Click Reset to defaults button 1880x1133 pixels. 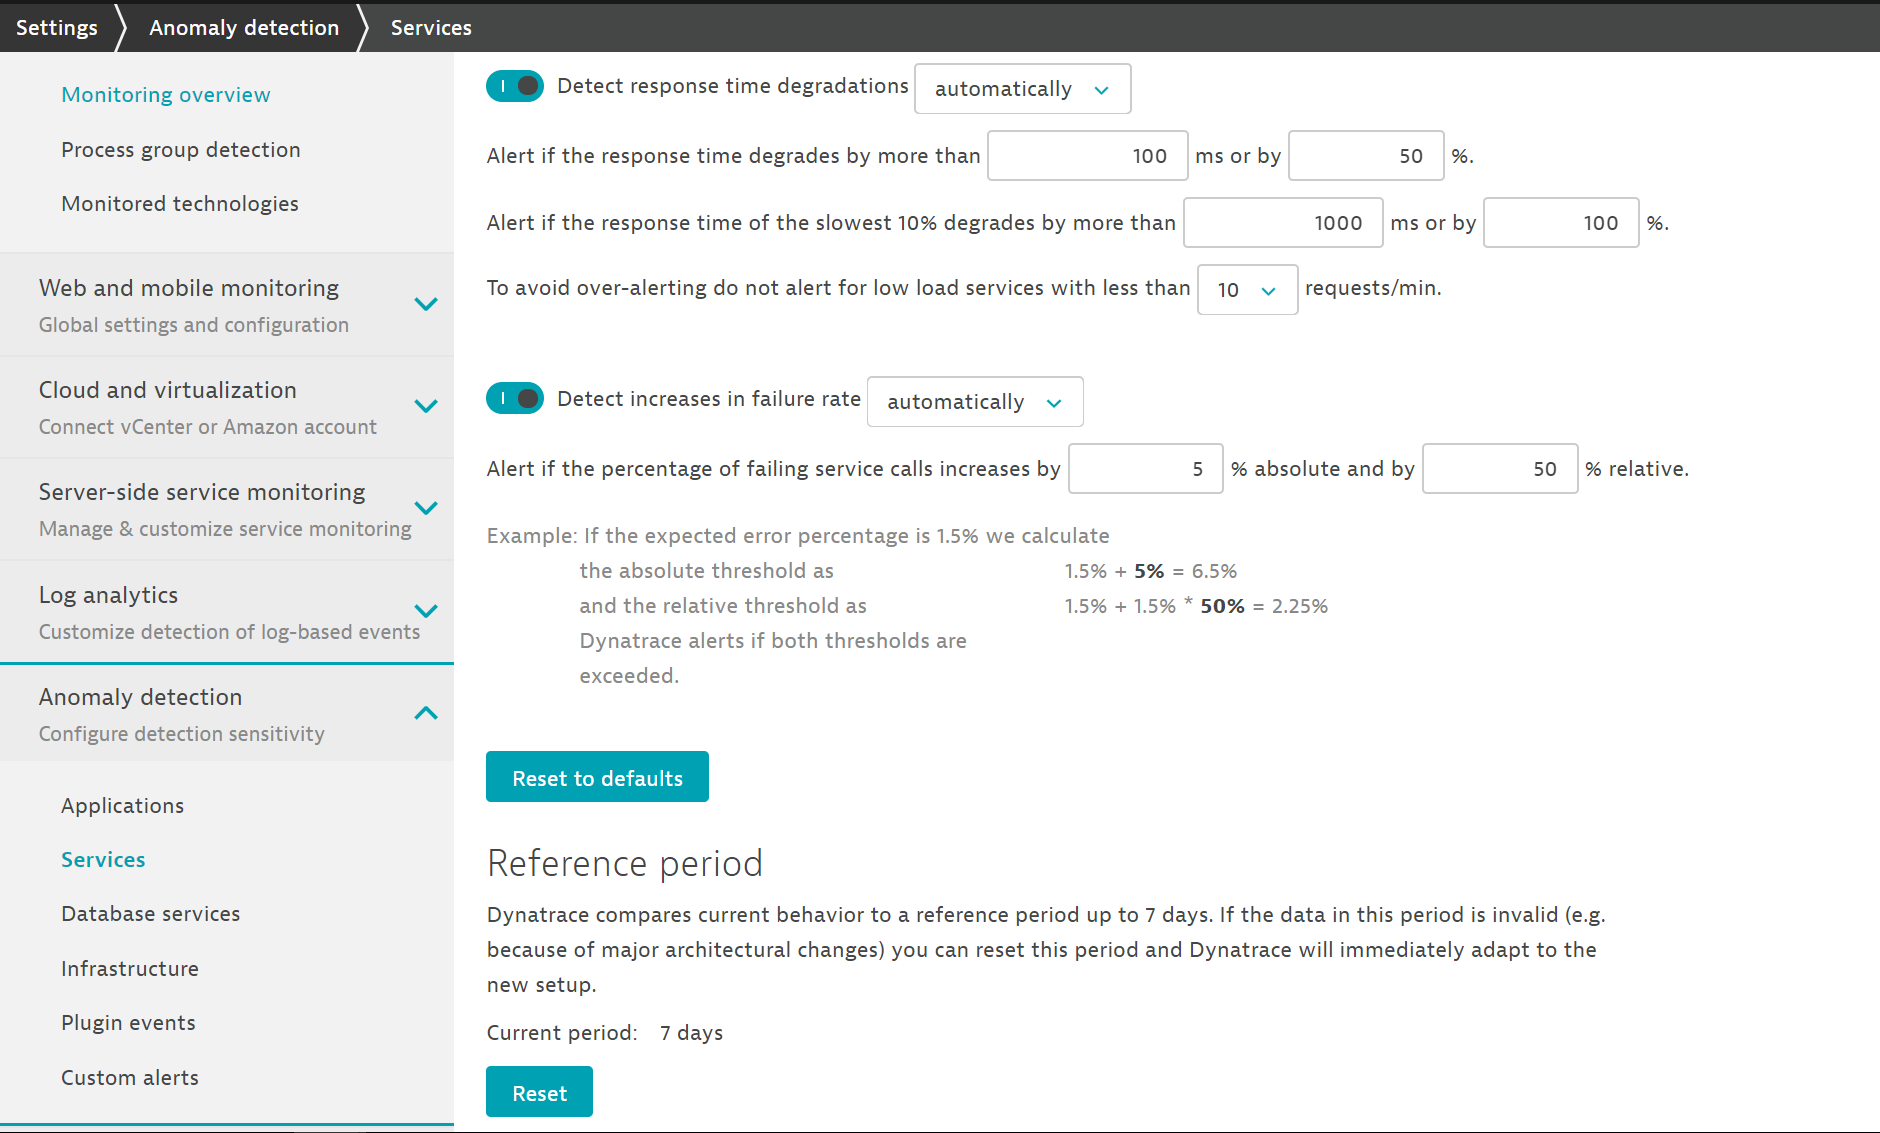pos(597,777)
